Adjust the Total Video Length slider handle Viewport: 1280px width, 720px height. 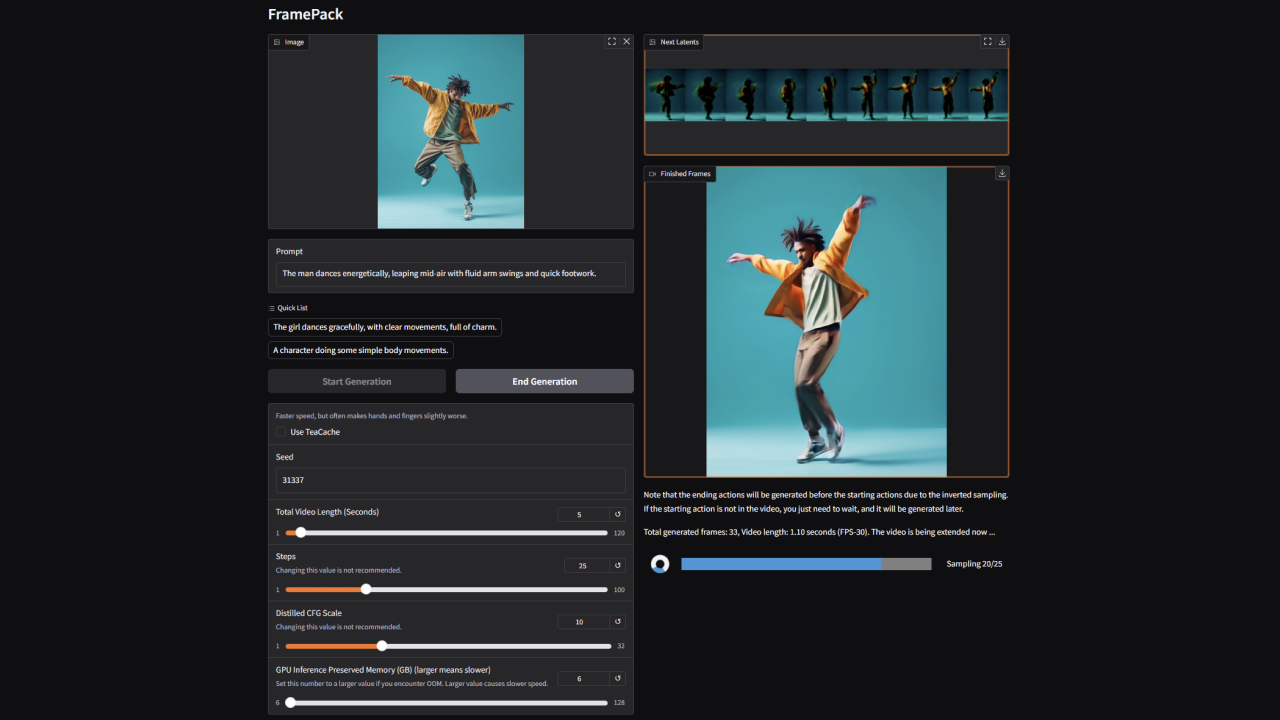point(301,533)
